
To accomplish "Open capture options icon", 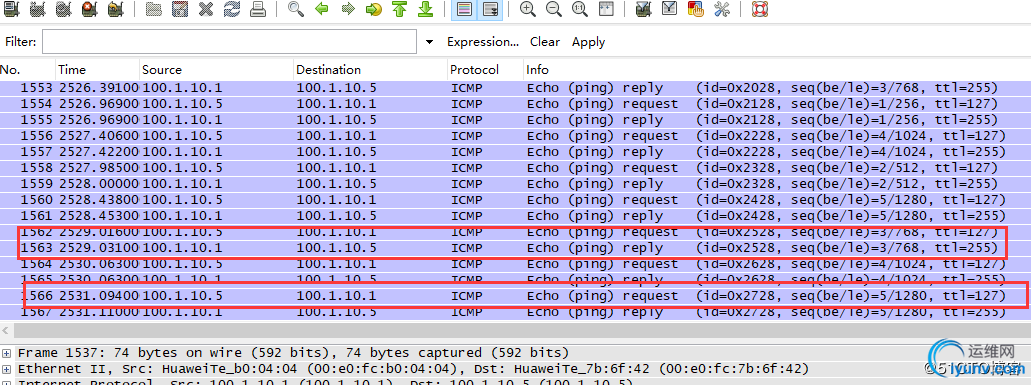I will (x=37, y=9).
